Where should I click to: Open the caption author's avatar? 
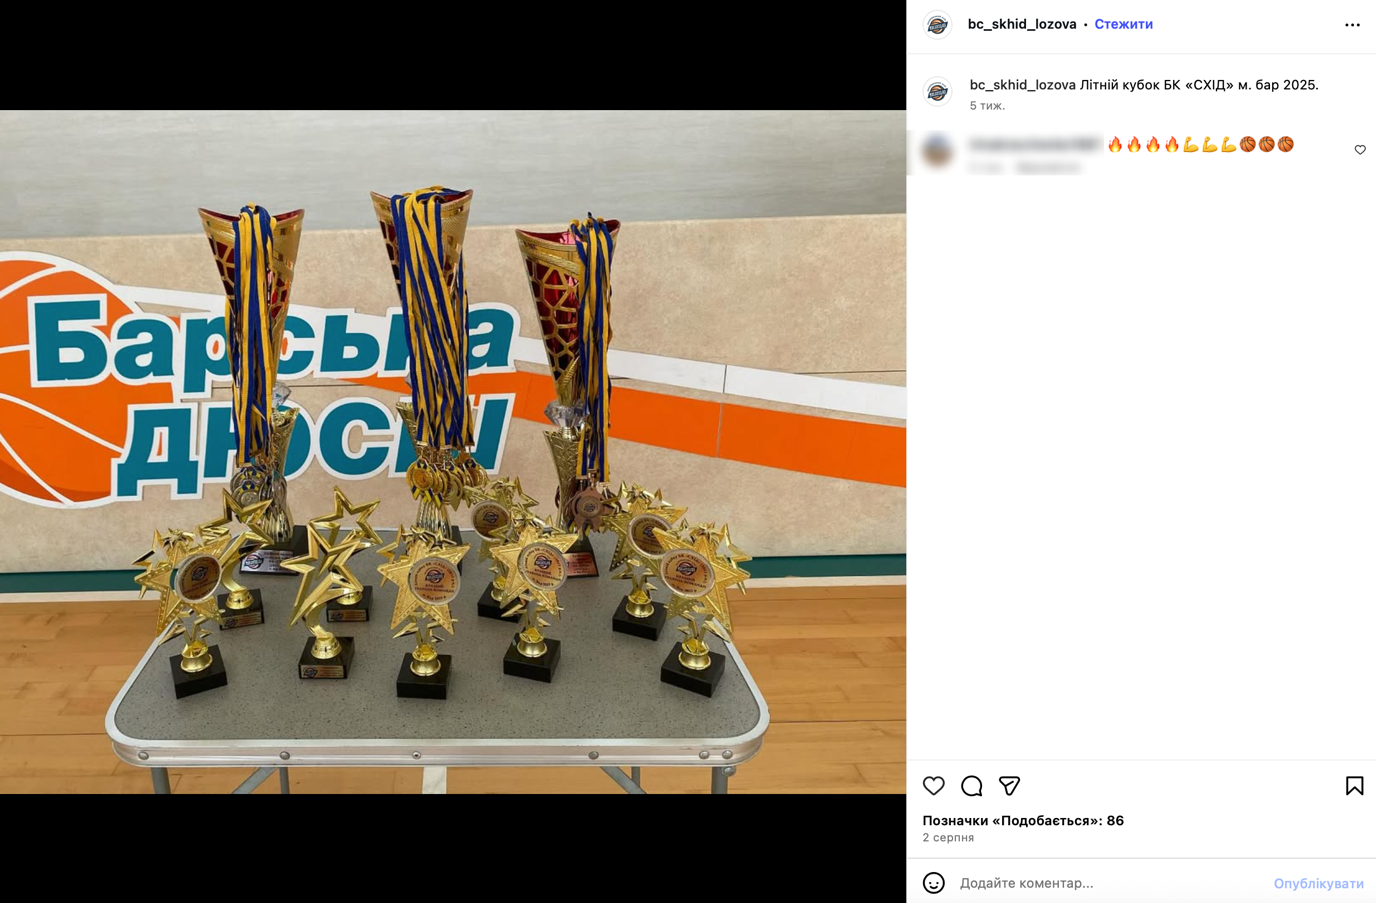tap(937, 92)
